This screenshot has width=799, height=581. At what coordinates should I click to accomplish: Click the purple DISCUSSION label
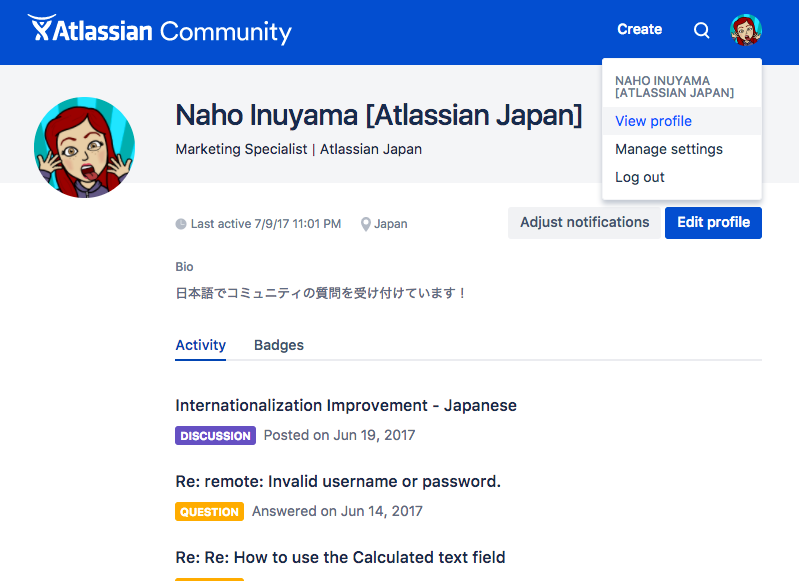(x=216, y=436)
